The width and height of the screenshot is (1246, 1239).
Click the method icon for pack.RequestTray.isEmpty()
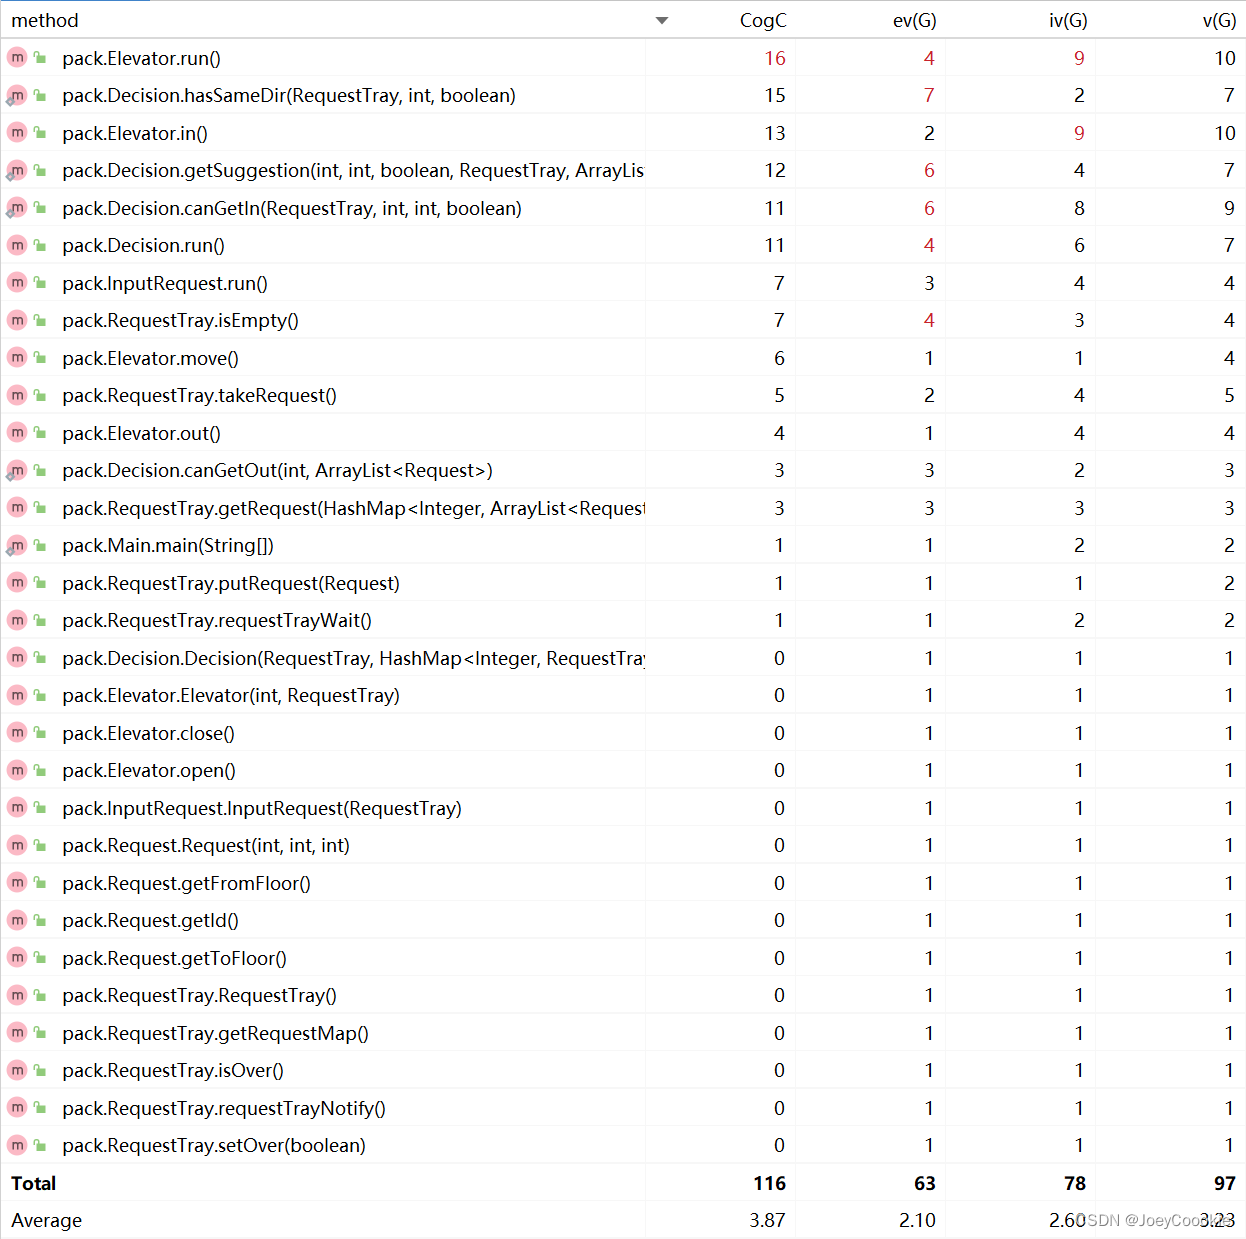pos(17,321)
